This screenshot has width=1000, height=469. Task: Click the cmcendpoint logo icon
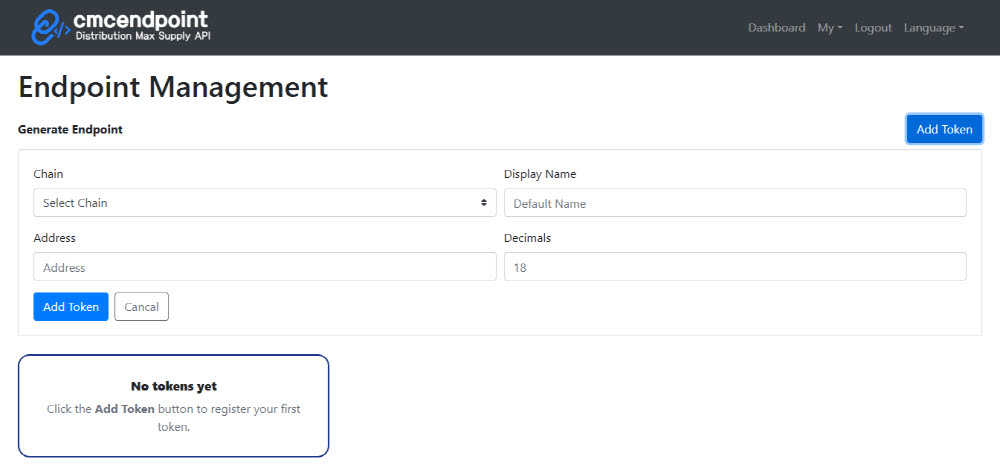(50, 28)
